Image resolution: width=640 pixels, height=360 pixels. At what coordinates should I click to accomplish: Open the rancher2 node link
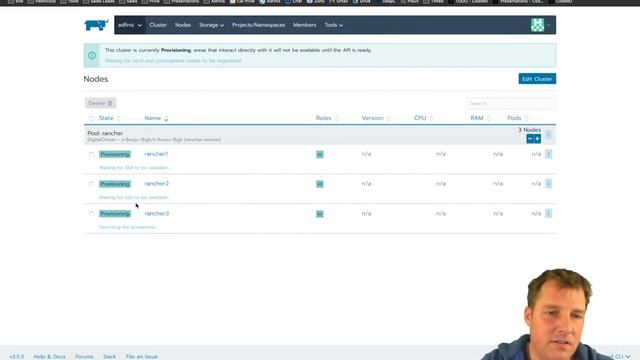coord(157,184)
